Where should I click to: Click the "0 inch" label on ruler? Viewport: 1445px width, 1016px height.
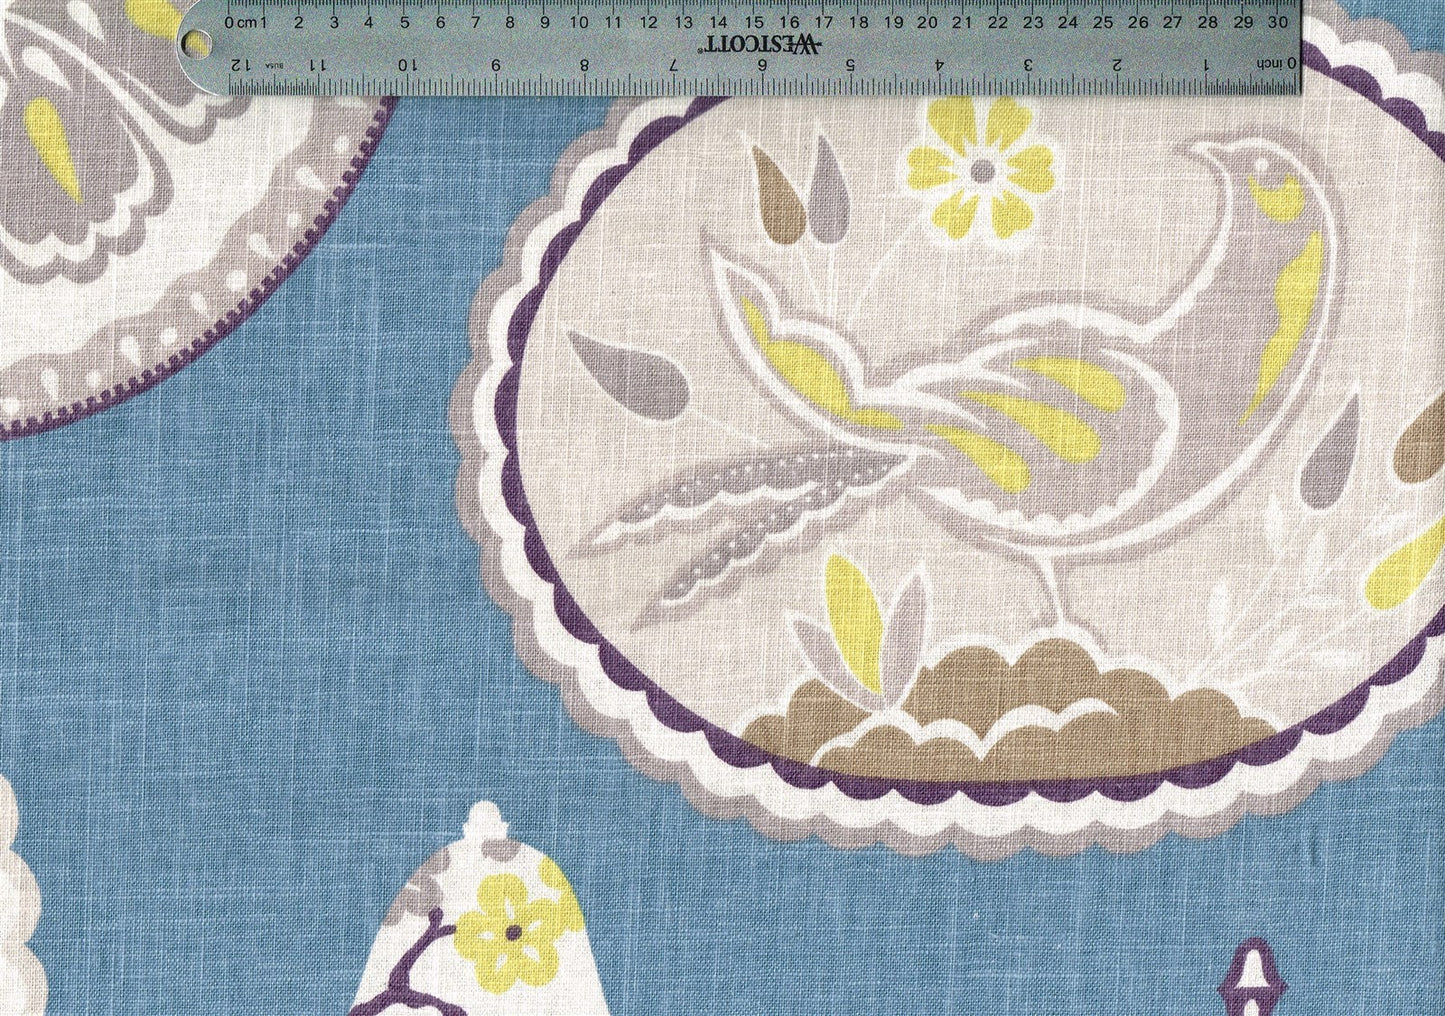point(1276,62)
